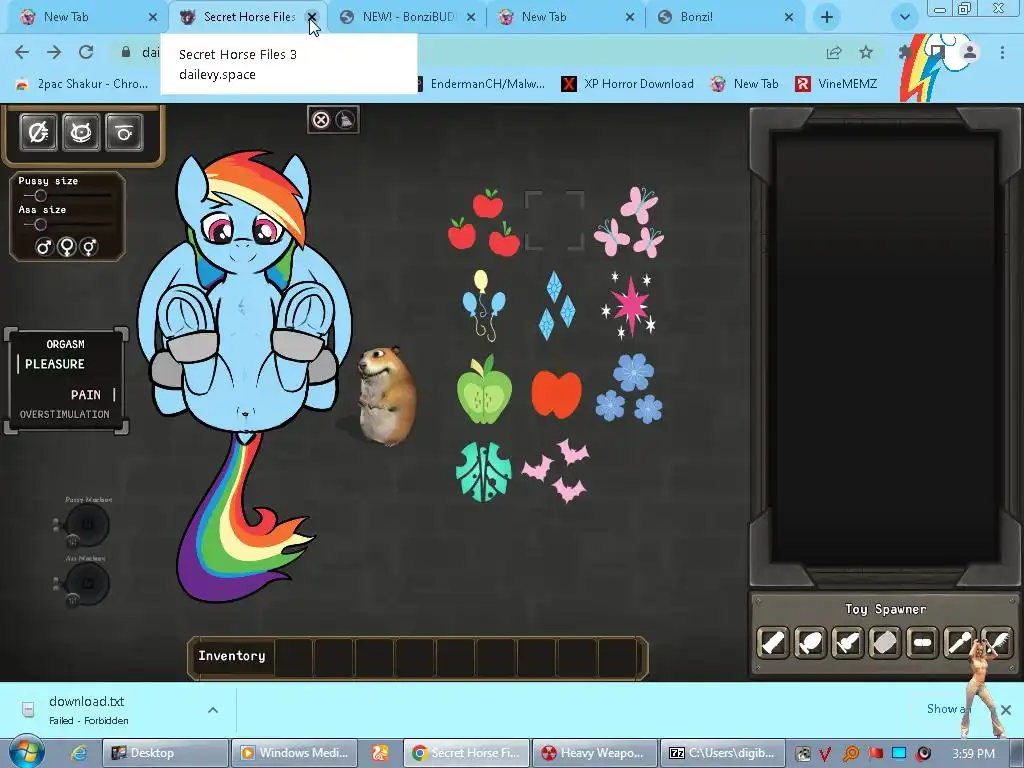This screenshot has height=768, width=1024.
Task: Close the NEW! - BonziBUD tab
Action: coord(471,17)
